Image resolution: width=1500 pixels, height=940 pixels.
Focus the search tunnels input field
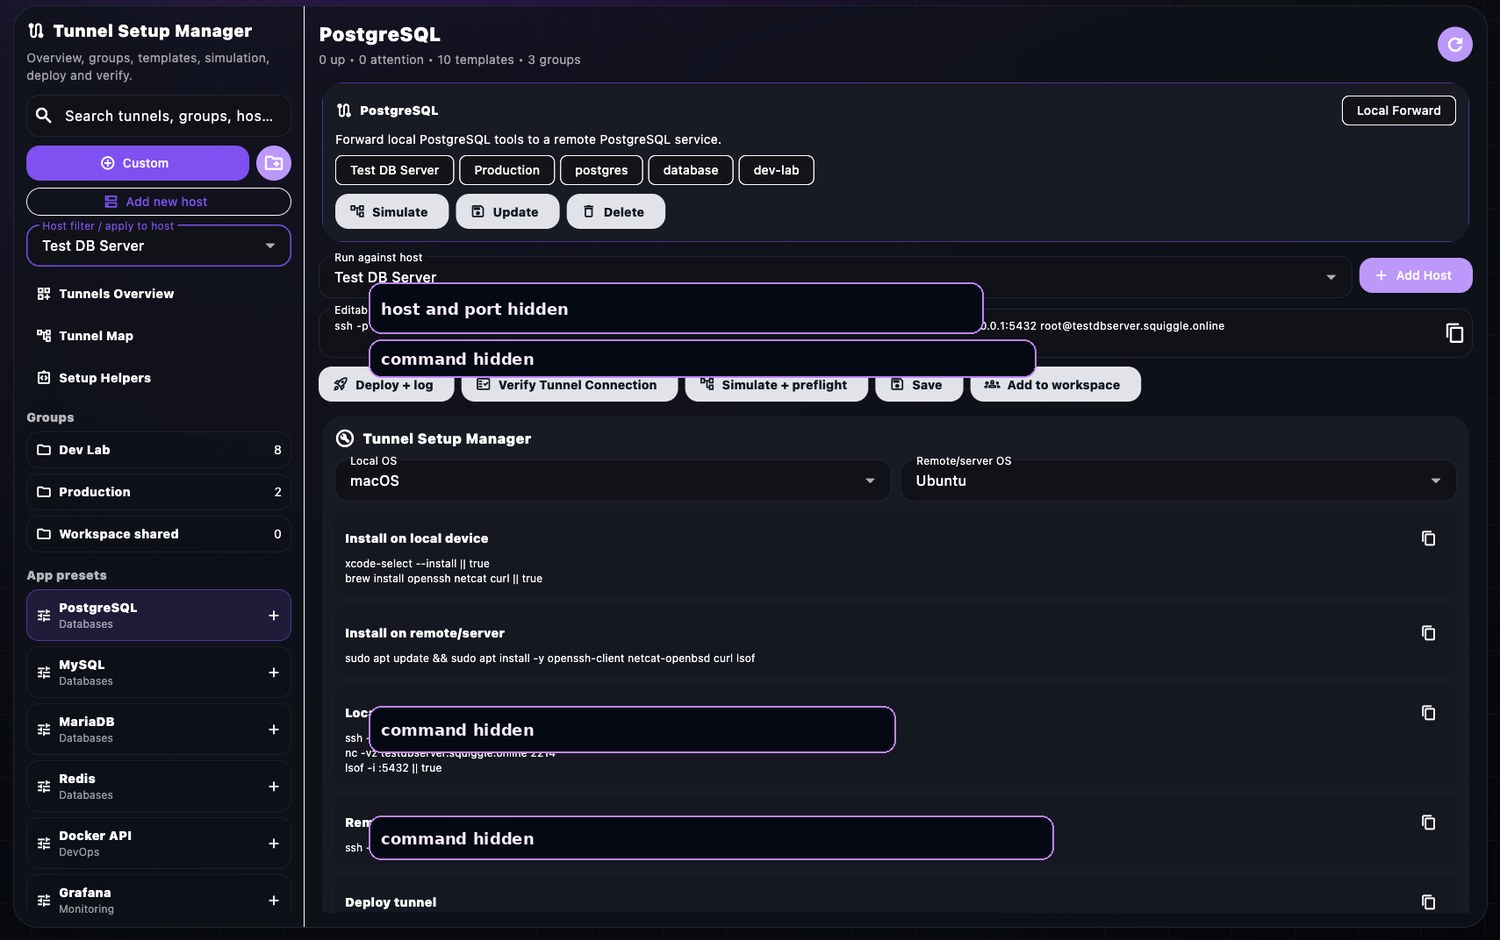[x=159, y=116]
